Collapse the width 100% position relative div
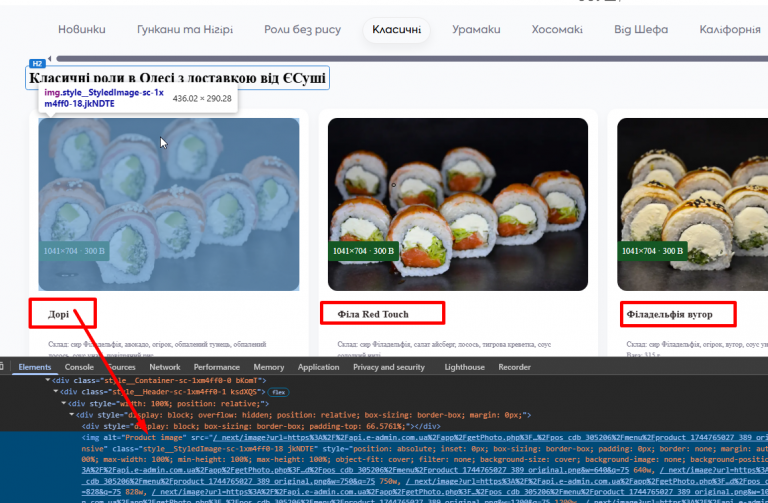This screenshot has width=768, height=503. [x=64, y=403]
